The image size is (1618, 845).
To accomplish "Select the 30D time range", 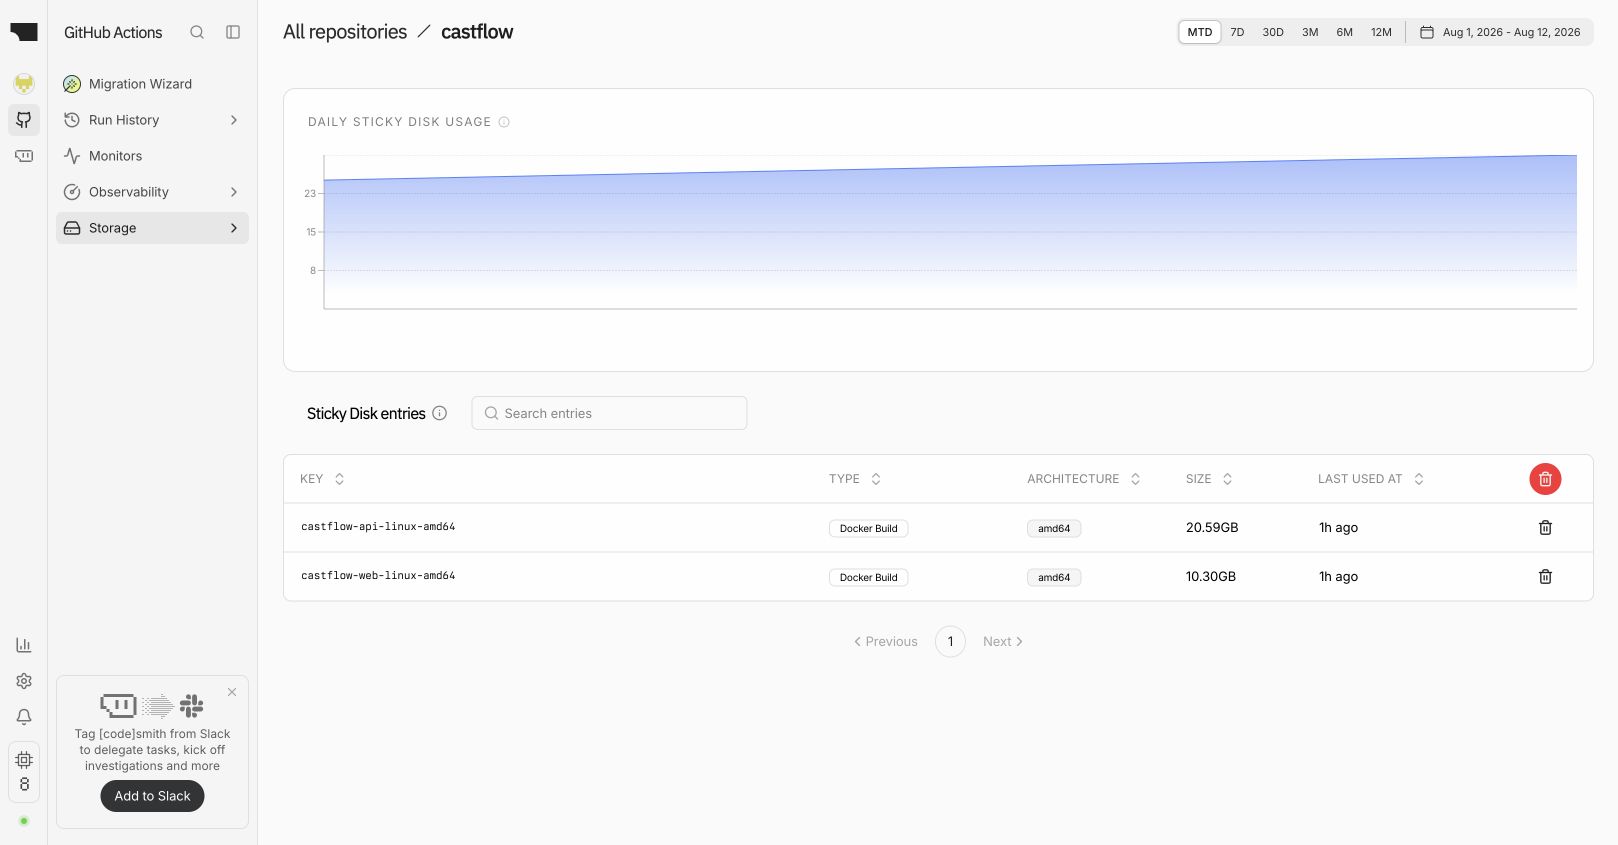I will [1273, 32].
